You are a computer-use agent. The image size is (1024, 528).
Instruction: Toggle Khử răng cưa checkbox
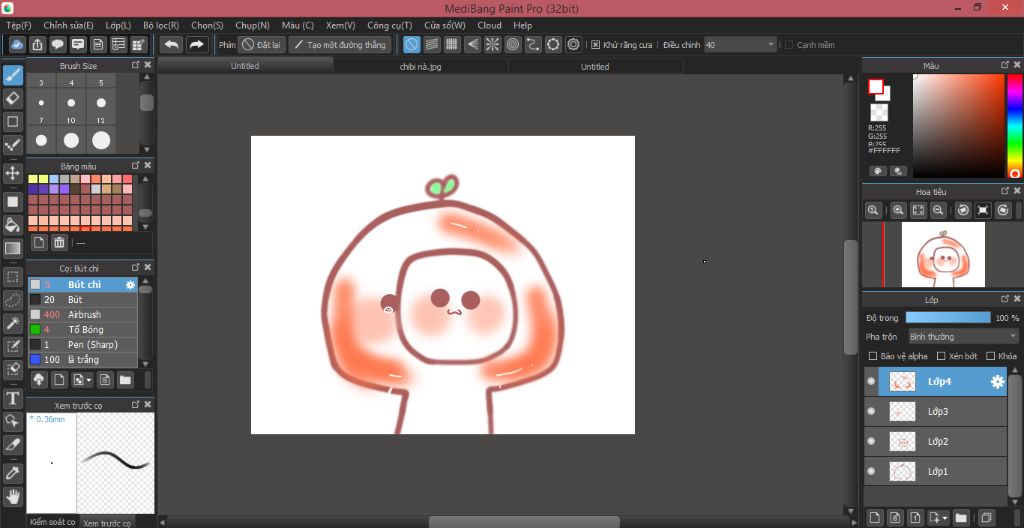click(596, 45)
